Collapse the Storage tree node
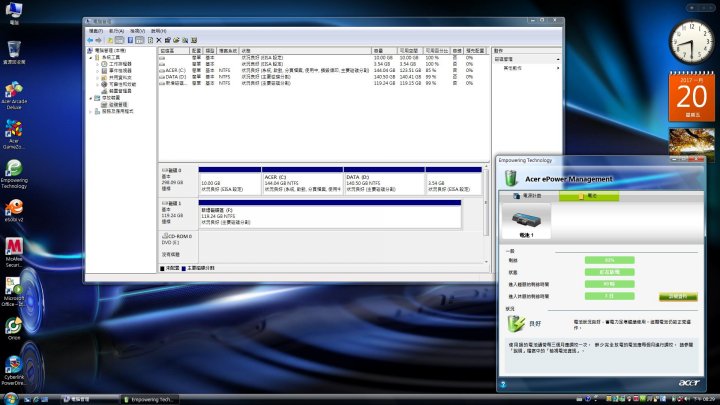720x405 pixels. point(91,98)
